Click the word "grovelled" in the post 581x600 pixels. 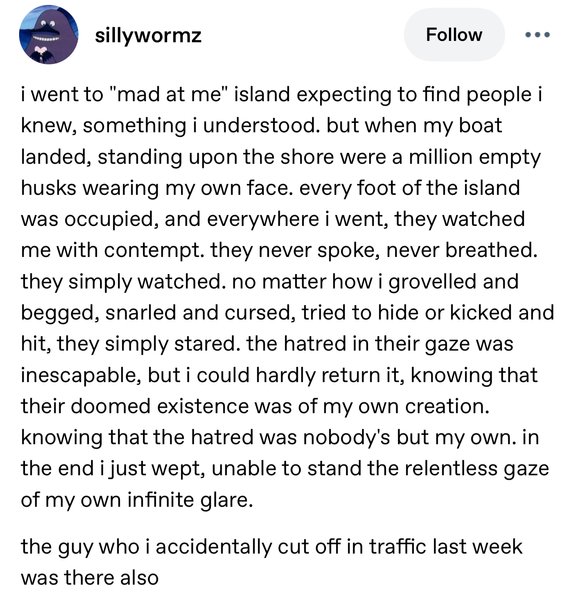pyautogui.click(x=432, y=282)
